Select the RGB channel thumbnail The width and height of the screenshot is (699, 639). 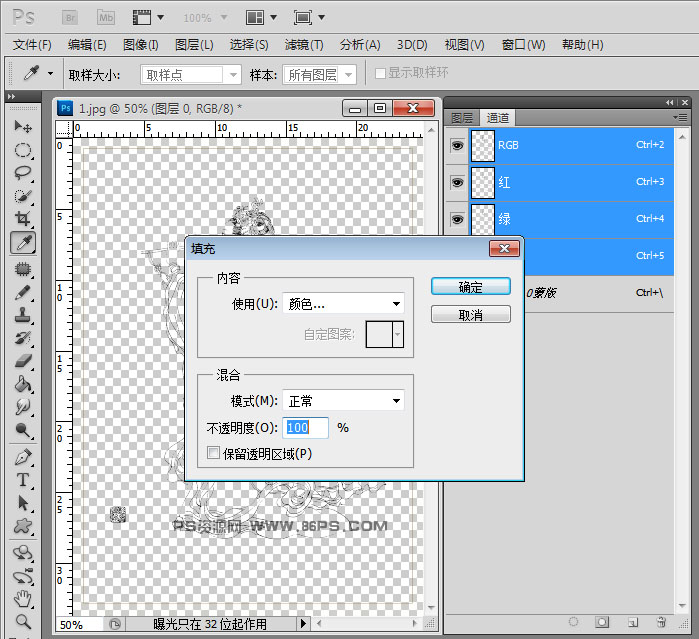483,145
